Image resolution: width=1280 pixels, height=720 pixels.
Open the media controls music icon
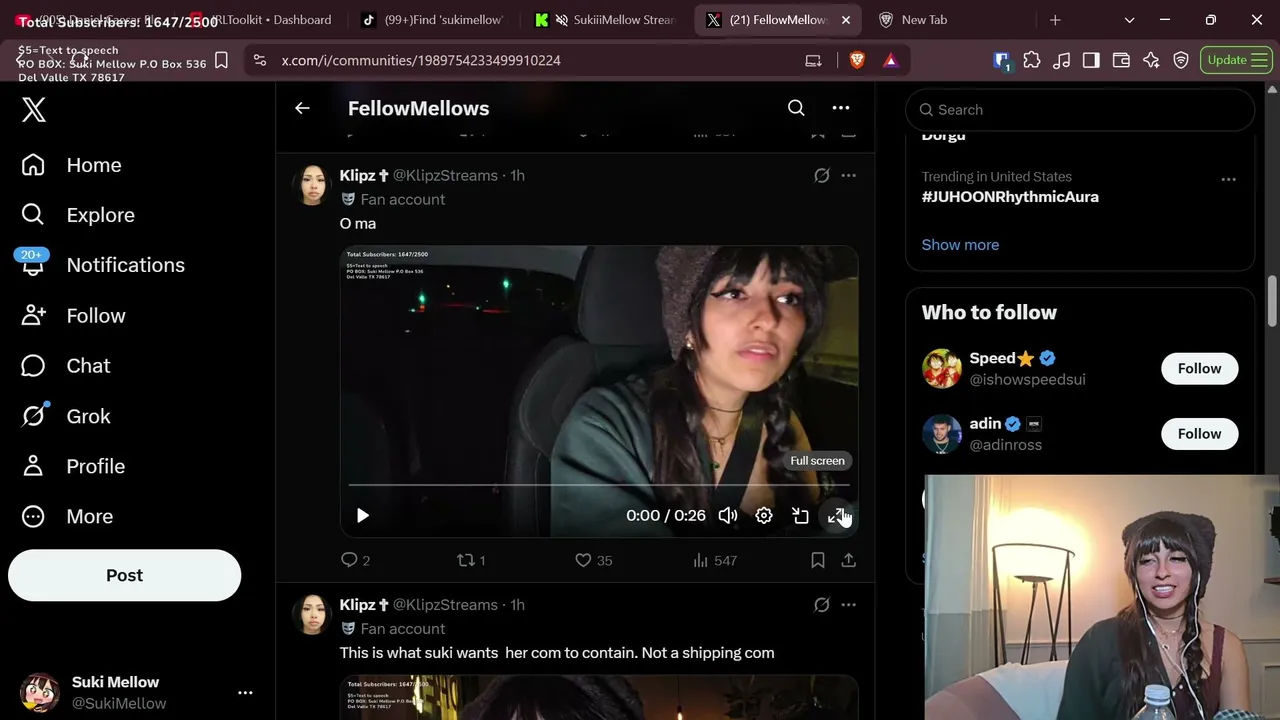[1062, 60]
